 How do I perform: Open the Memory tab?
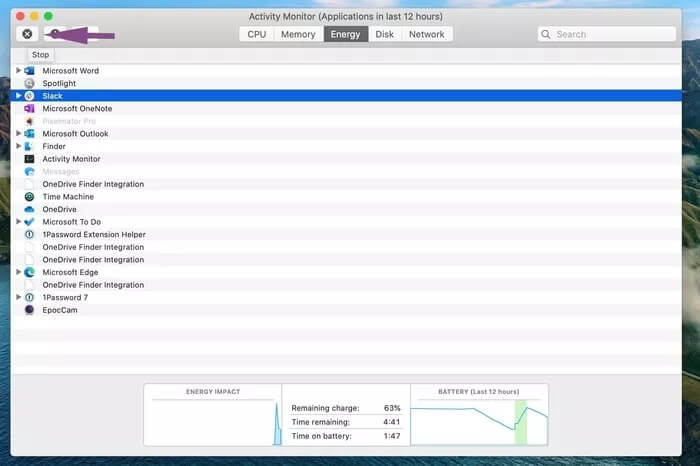click(298, 34)
